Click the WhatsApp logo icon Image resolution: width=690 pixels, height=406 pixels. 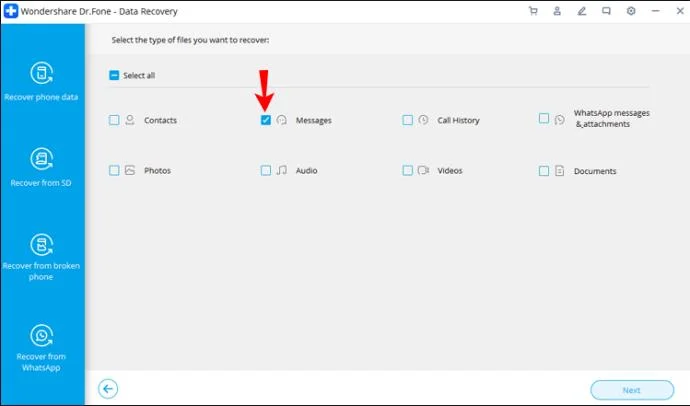[560, 120]
